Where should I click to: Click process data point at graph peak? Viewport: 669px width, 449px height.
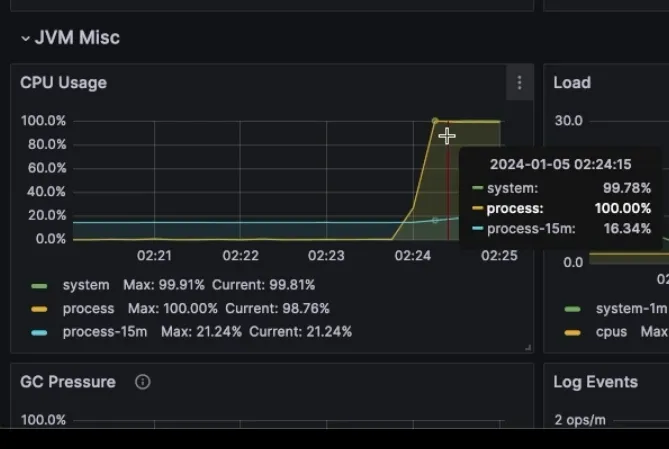435,121
